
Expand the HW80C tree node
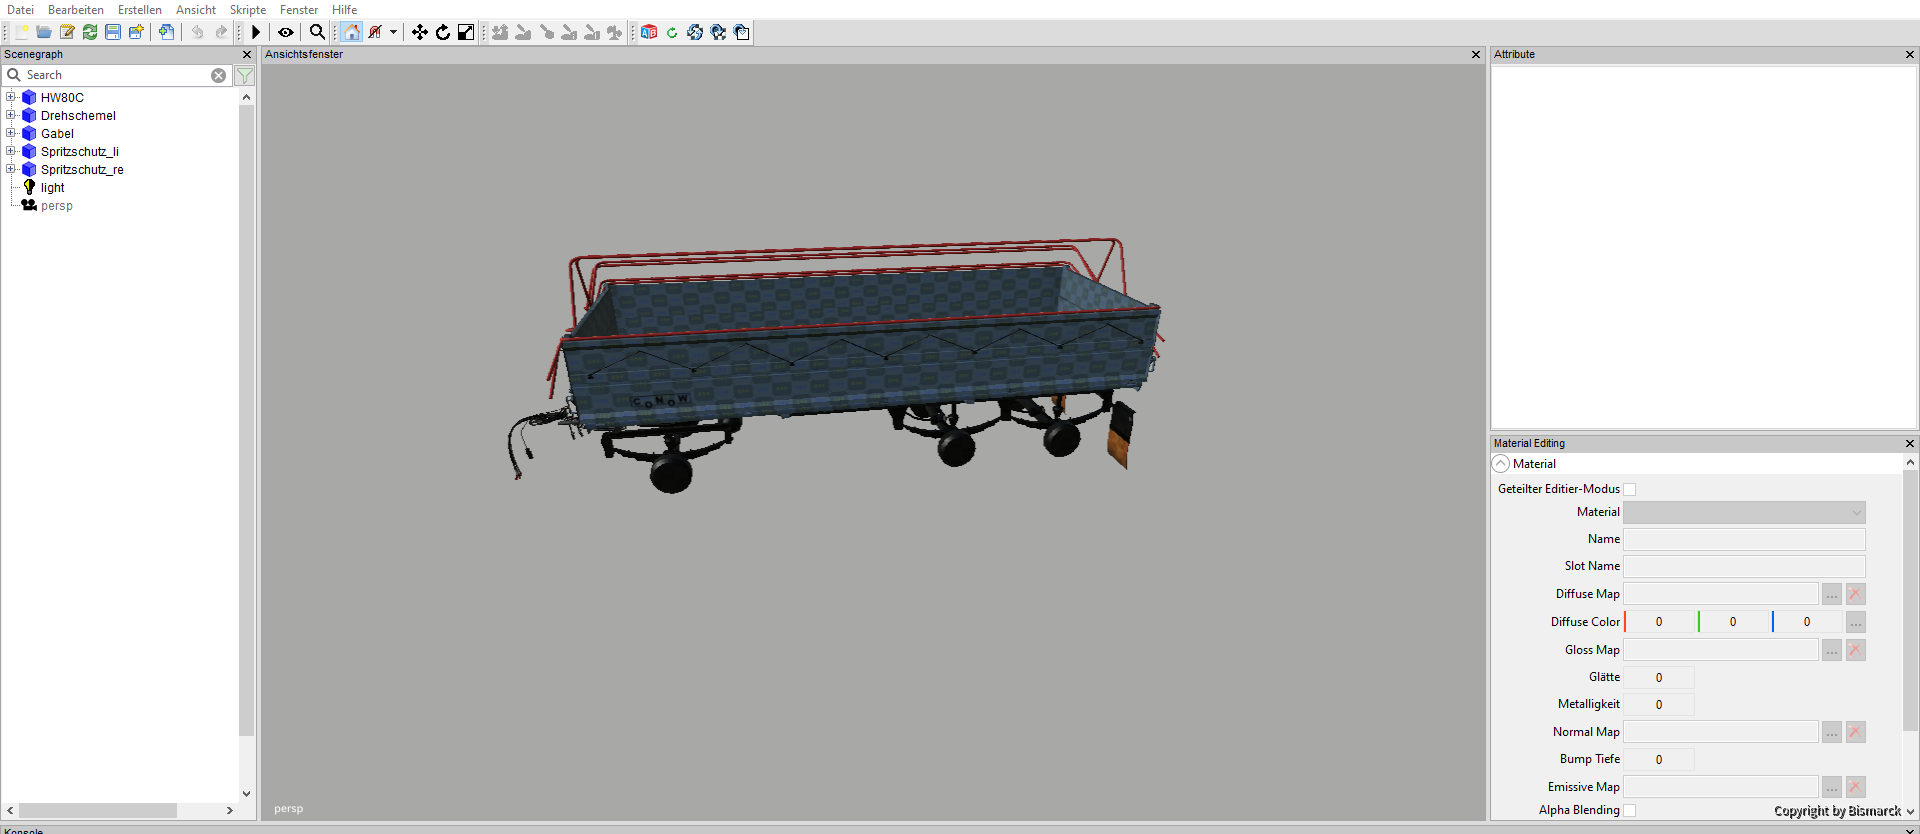coord(11,97)
